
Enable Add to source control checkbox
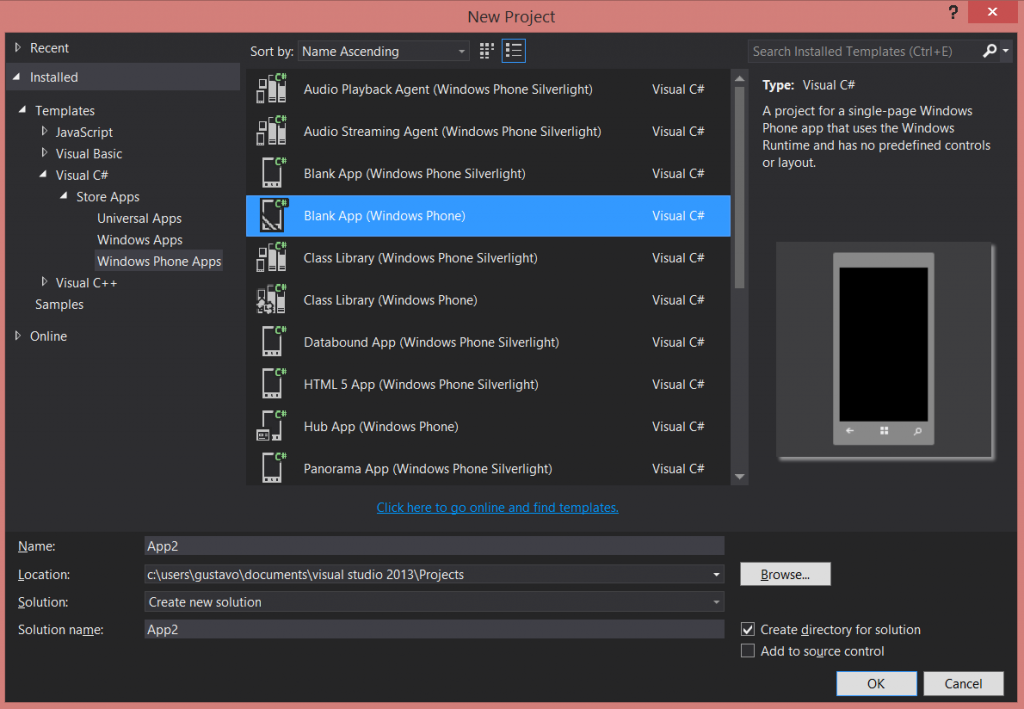pos(748,651)
